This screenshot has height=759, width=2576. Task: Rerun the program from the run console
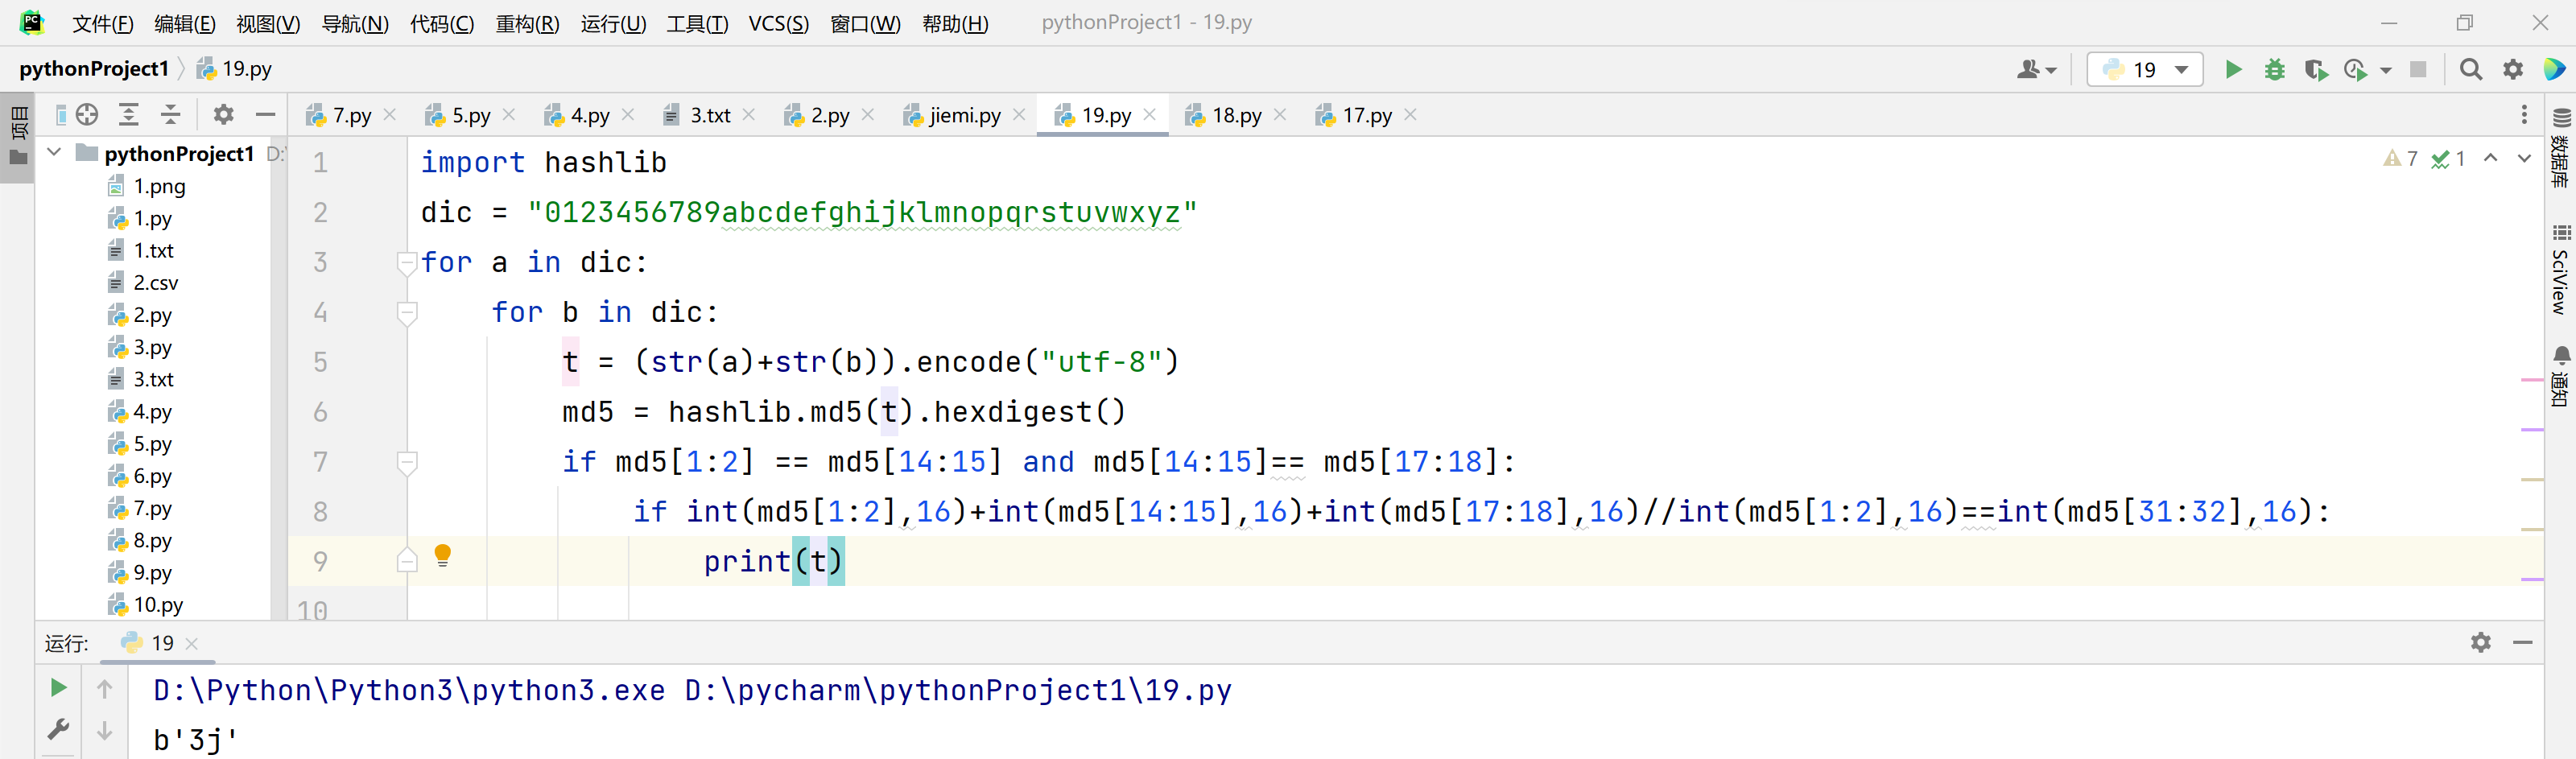pyautogui.click(x=57, y=688)
